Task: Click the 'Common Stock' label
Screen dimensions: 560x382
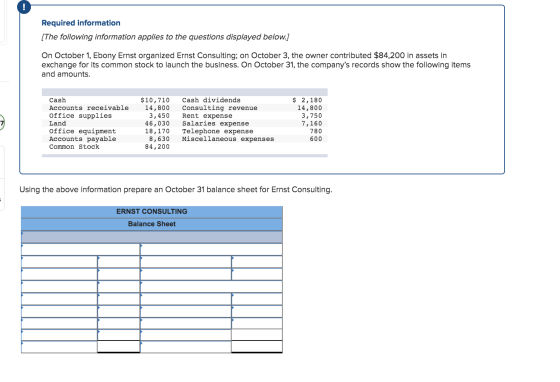Action: coord(74,147)
